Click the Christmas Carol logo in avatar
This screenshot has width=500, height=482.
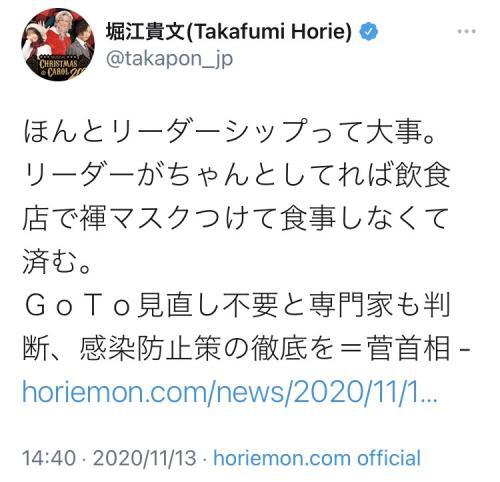60,68
